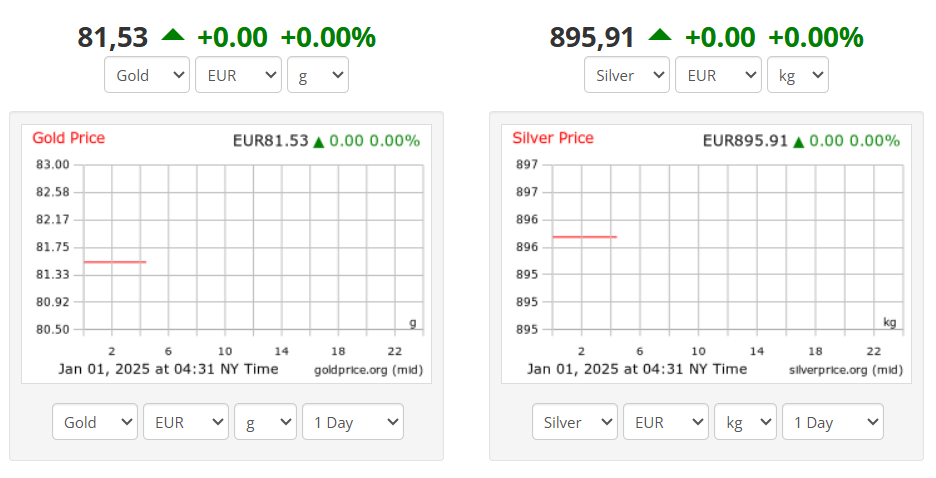Open the top kg weight unit dropdown
Viewport: 936px width, 478px height.
coord(798,75)
